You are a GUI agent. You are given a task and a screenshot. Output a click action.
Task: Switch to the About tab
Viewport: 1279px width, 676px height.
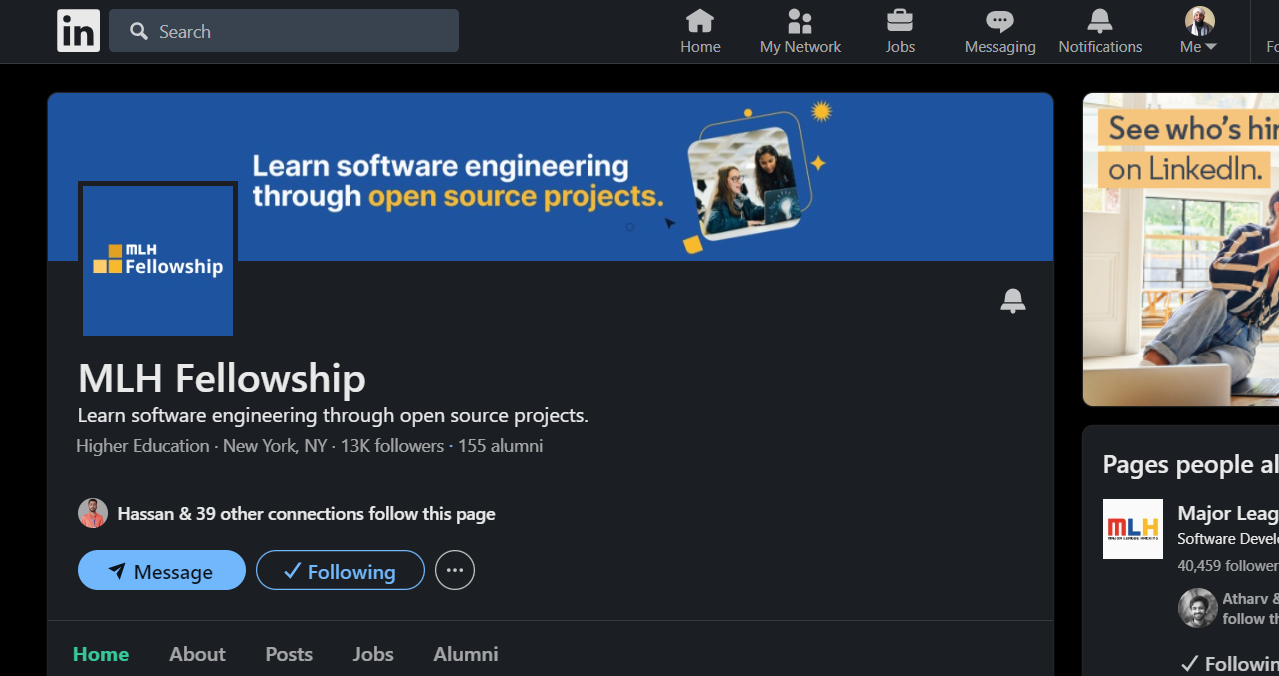[197, 653]
